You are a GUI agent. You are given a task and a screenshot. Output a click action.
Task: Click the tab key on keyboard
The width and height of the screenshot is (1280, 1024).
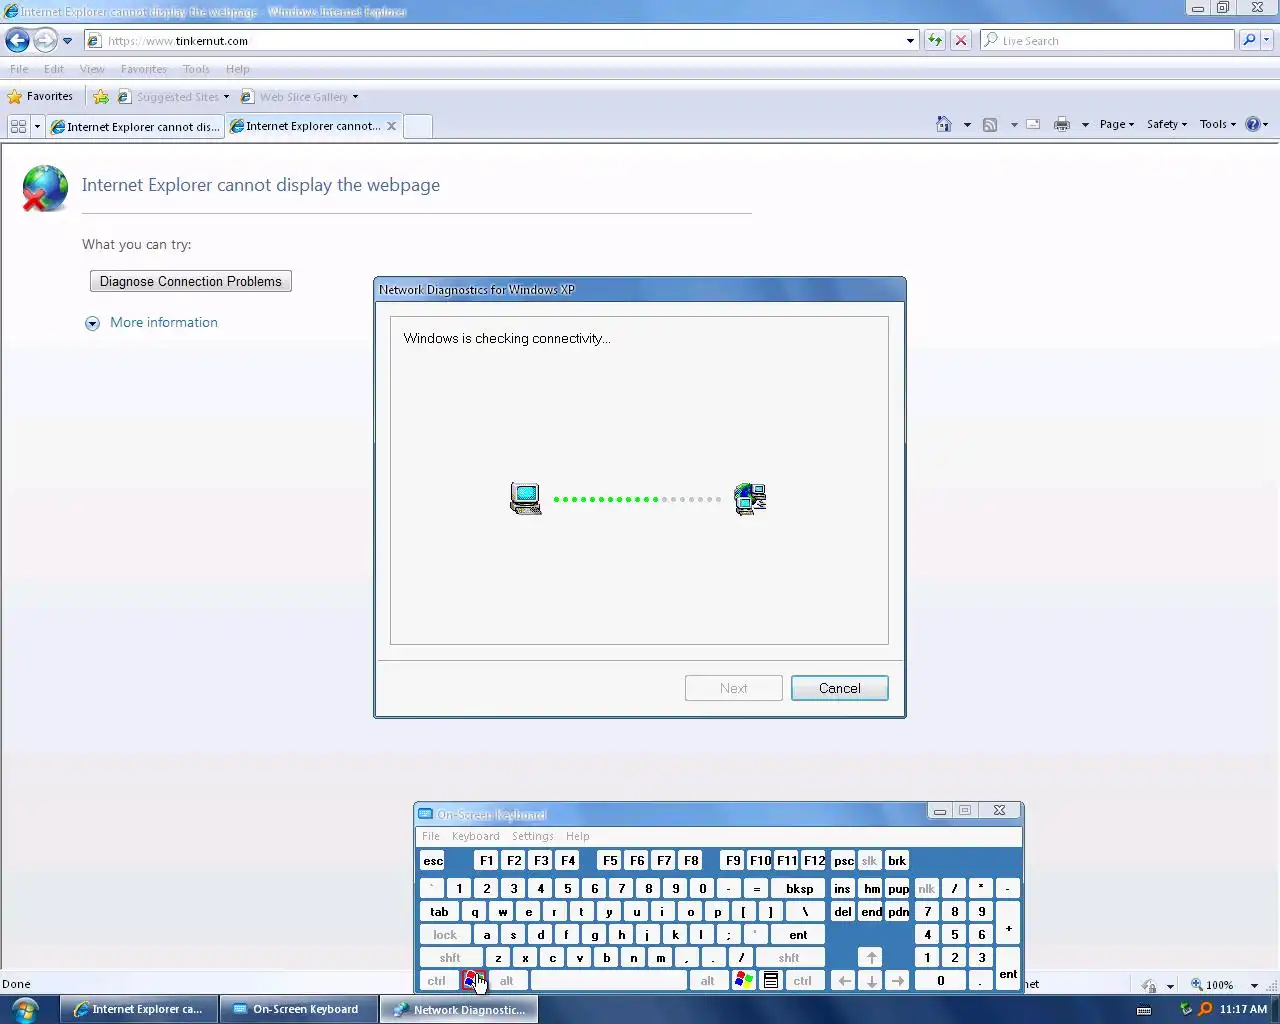pos(439,912)
